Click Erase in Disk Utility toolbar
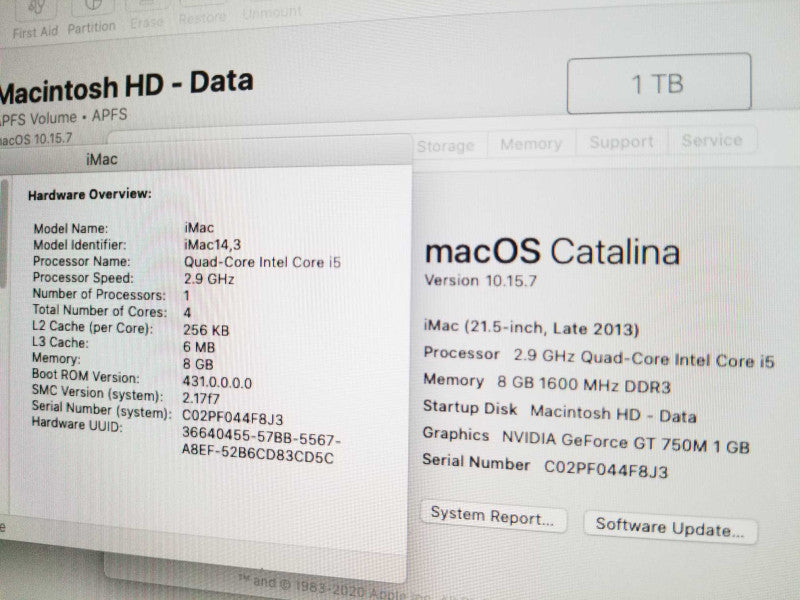The image size is (800, 600). coord(147,16)
